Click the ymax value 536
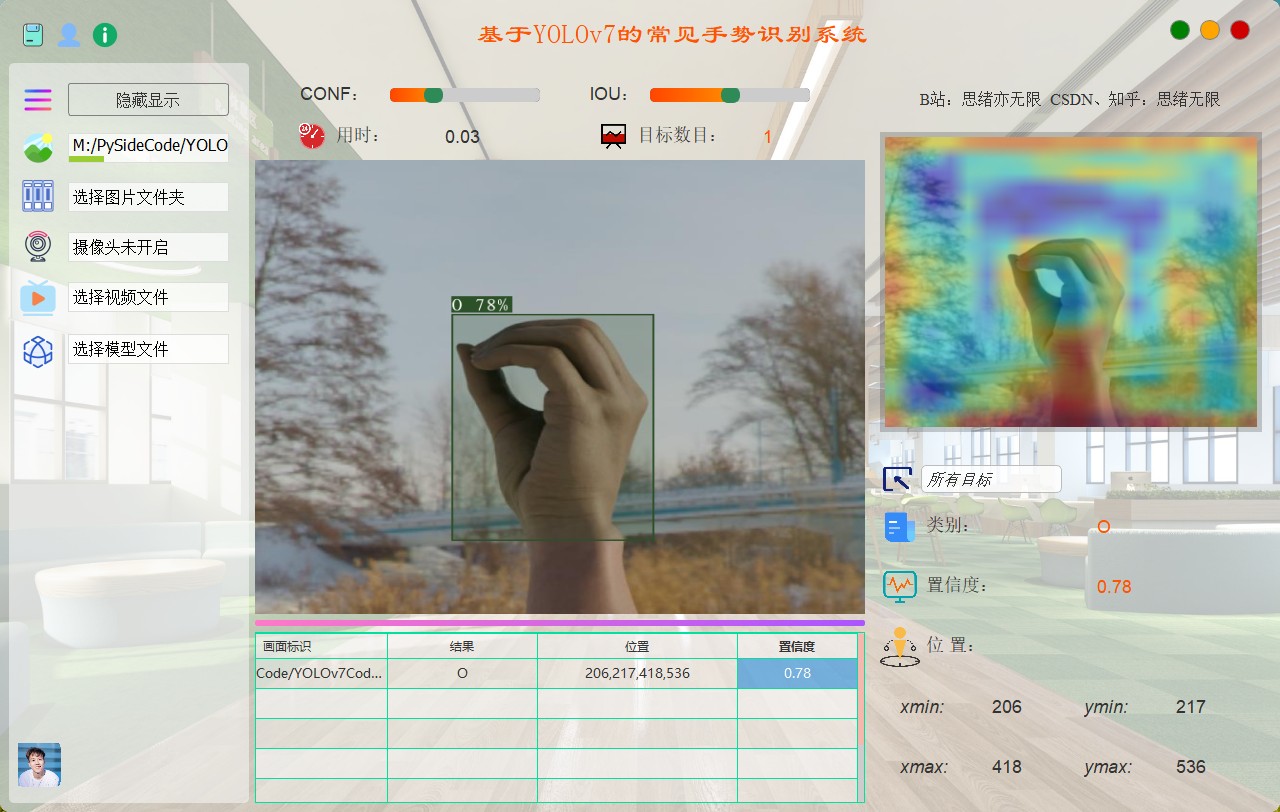Image resolution: width=1280 pixels, height=812 pixels. [1190, 767]
